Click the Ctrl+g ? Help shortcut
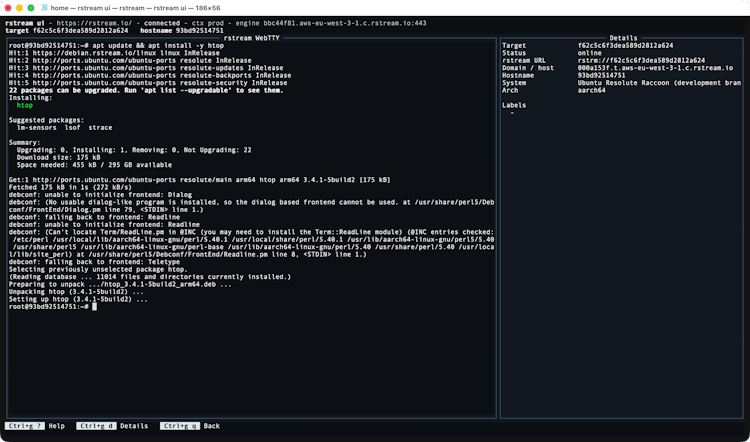 coord(36,426)
